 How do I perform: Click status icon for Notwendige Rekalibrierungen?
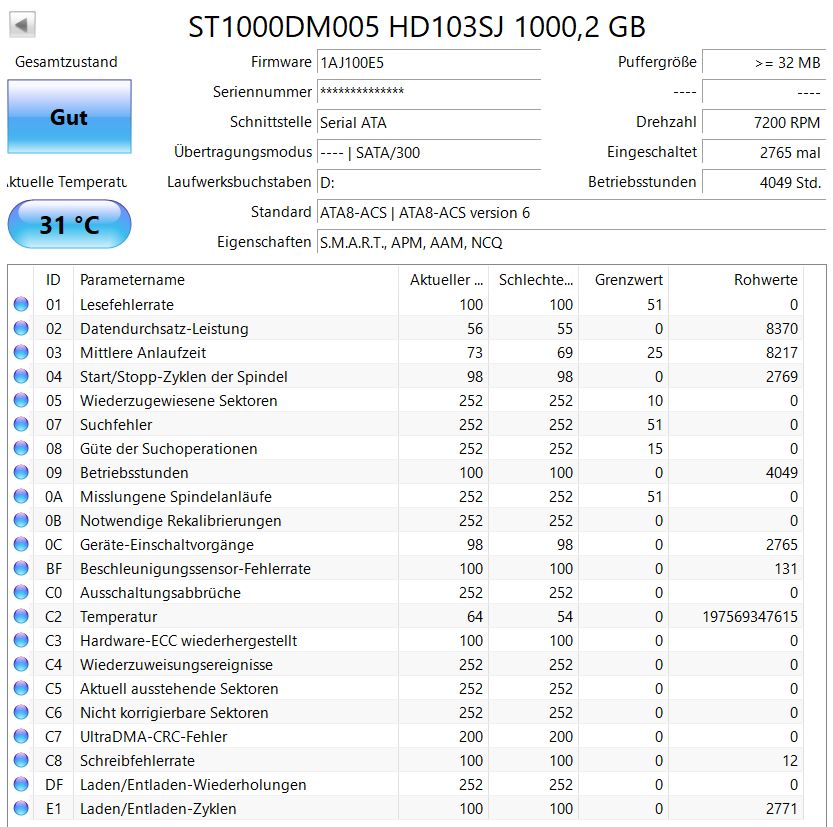[21, 521]
